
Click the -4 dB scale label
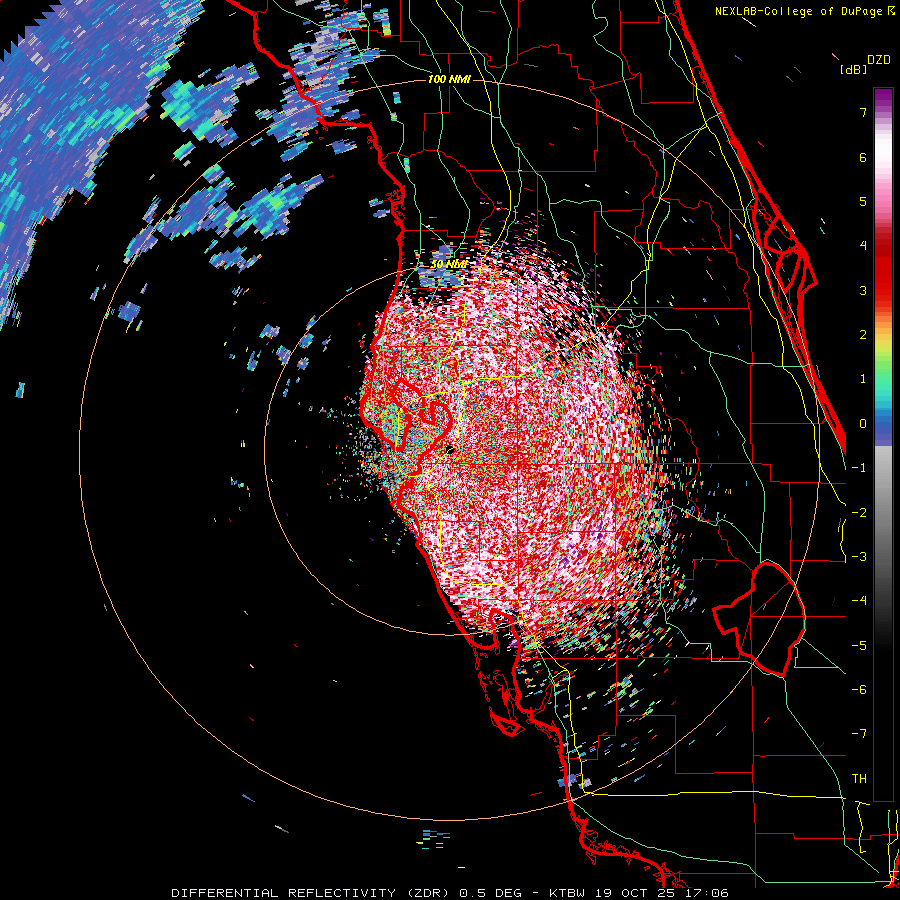coord(859,601)
